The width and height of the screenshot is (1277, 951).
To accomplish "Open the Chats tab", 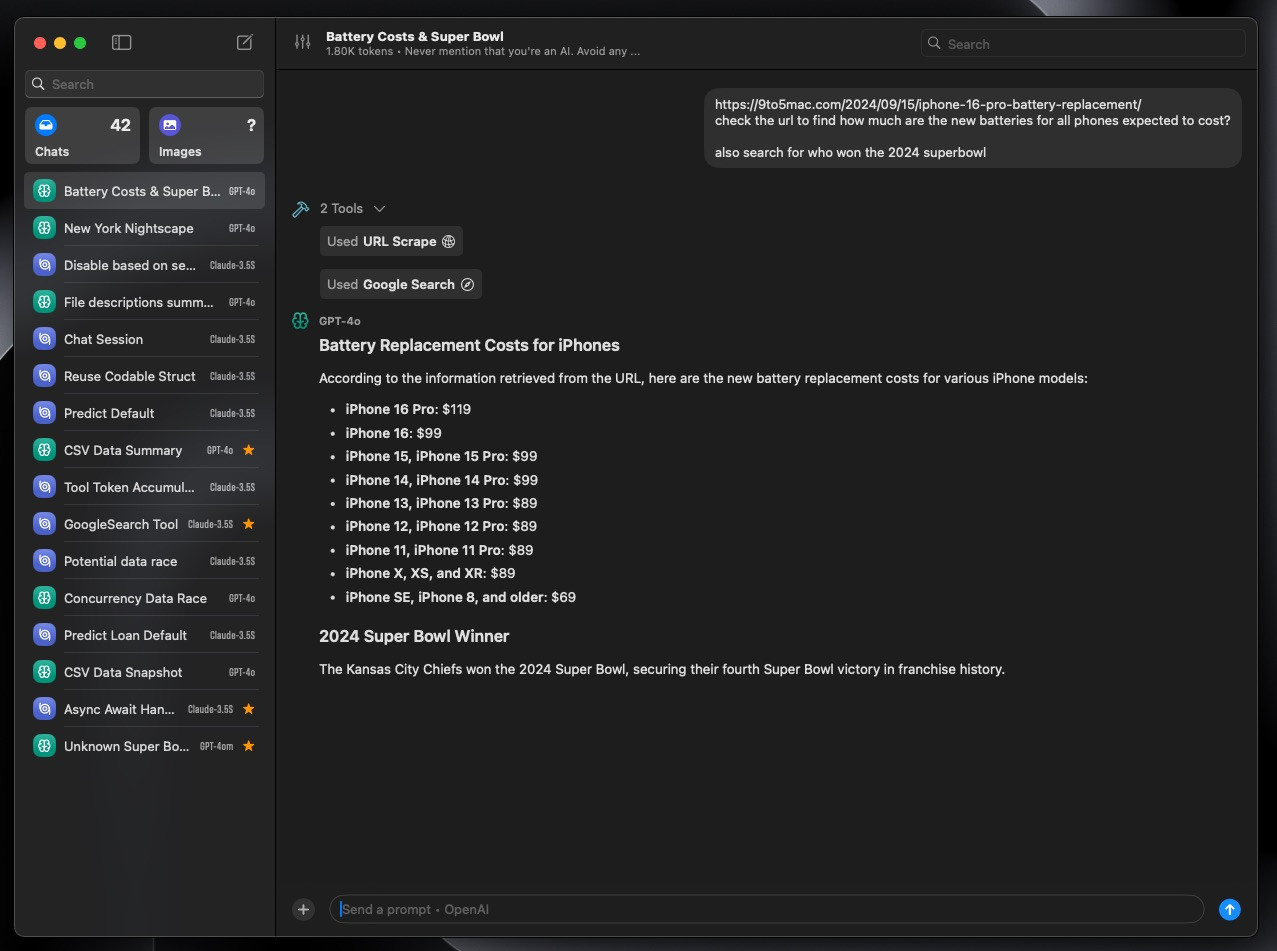I will tap(82, 136).
